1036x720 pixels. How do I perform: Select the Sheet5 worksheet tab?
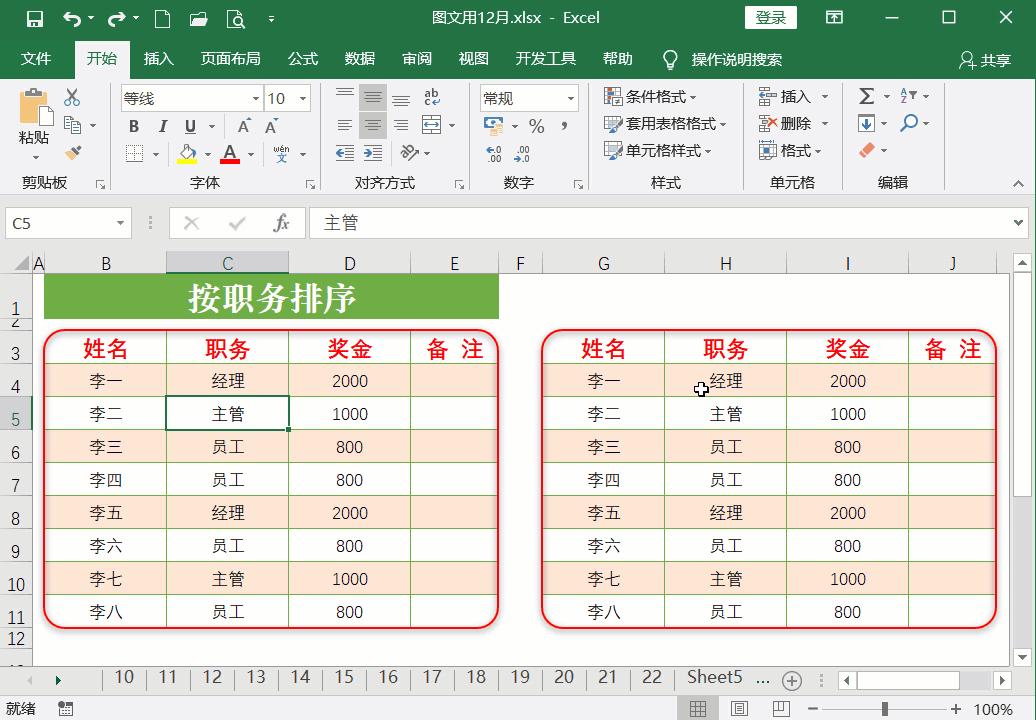(714, 677)
